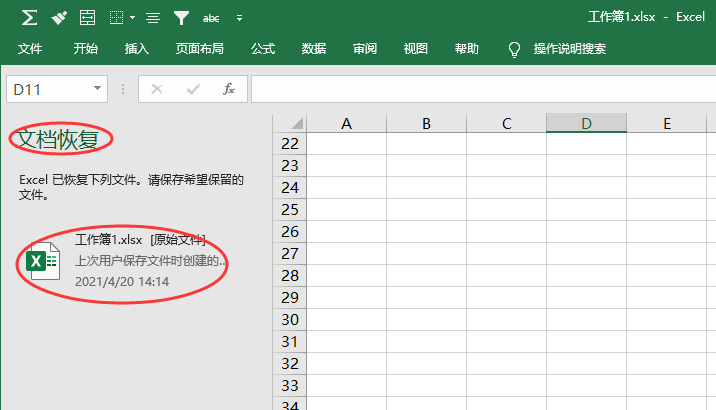The image size is (716, 410).
Task: Open the 文件 menu
Action: click(x=30, y=48)
